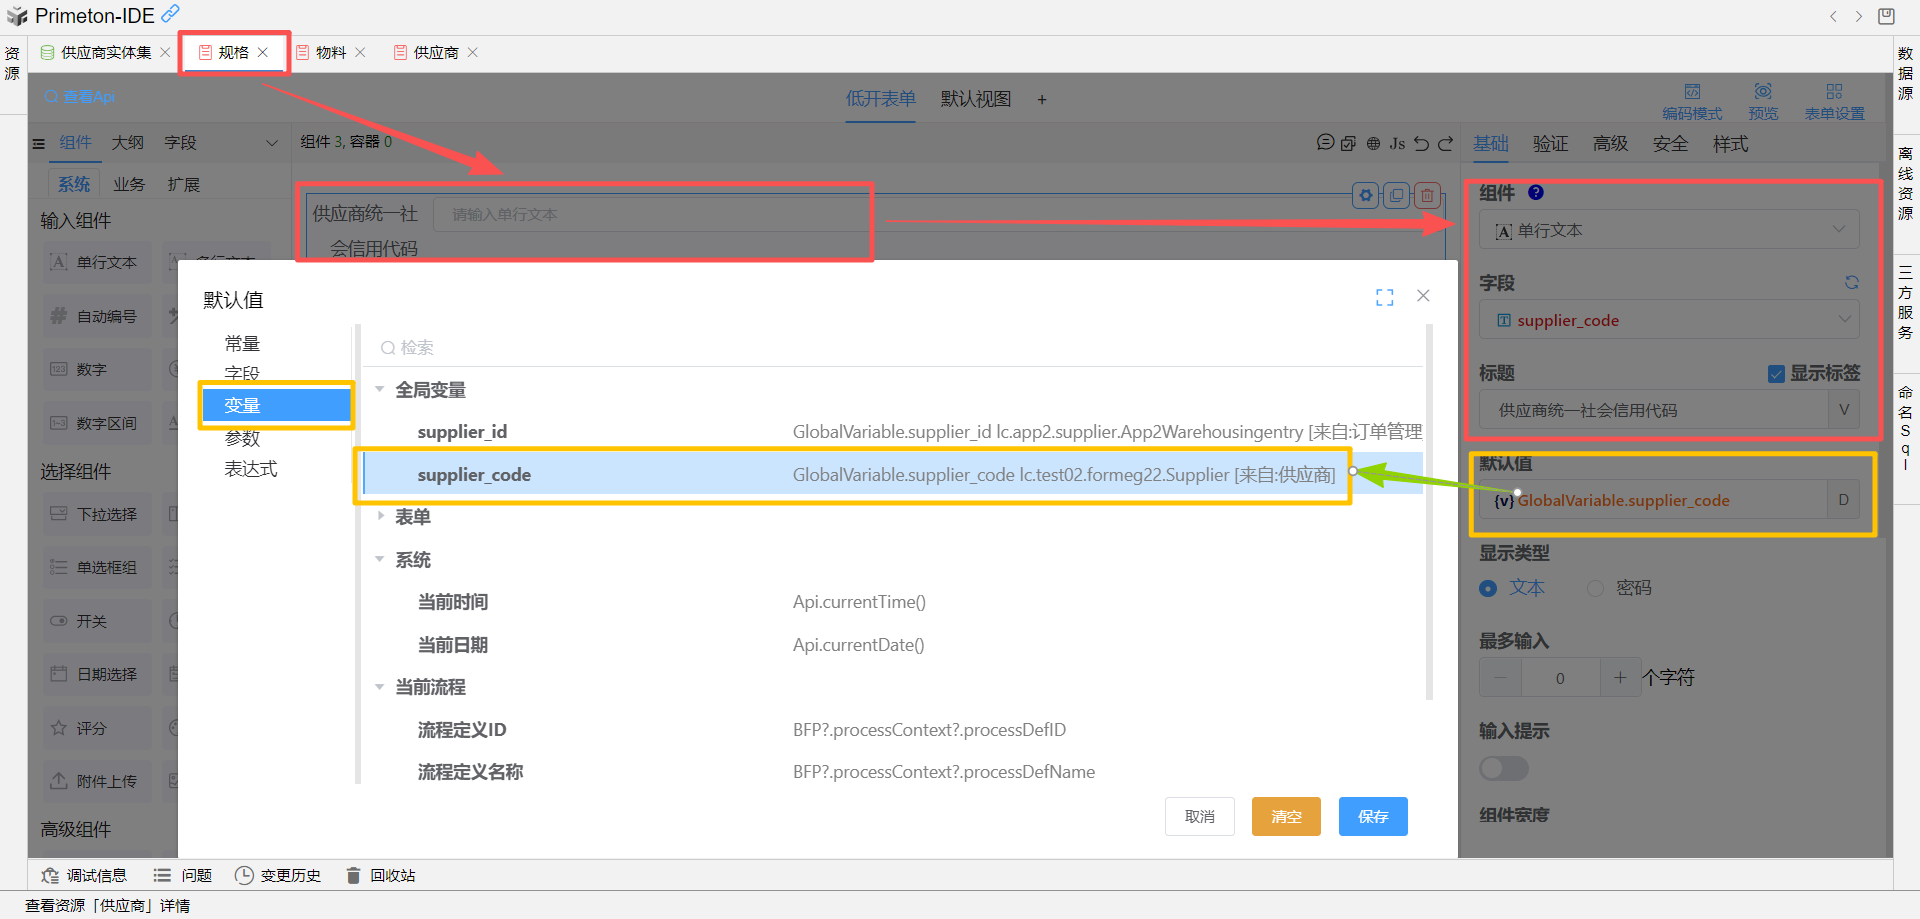Collapse the 全局变量 tree group
1920x919 pixels.
(x=380, y=390)
